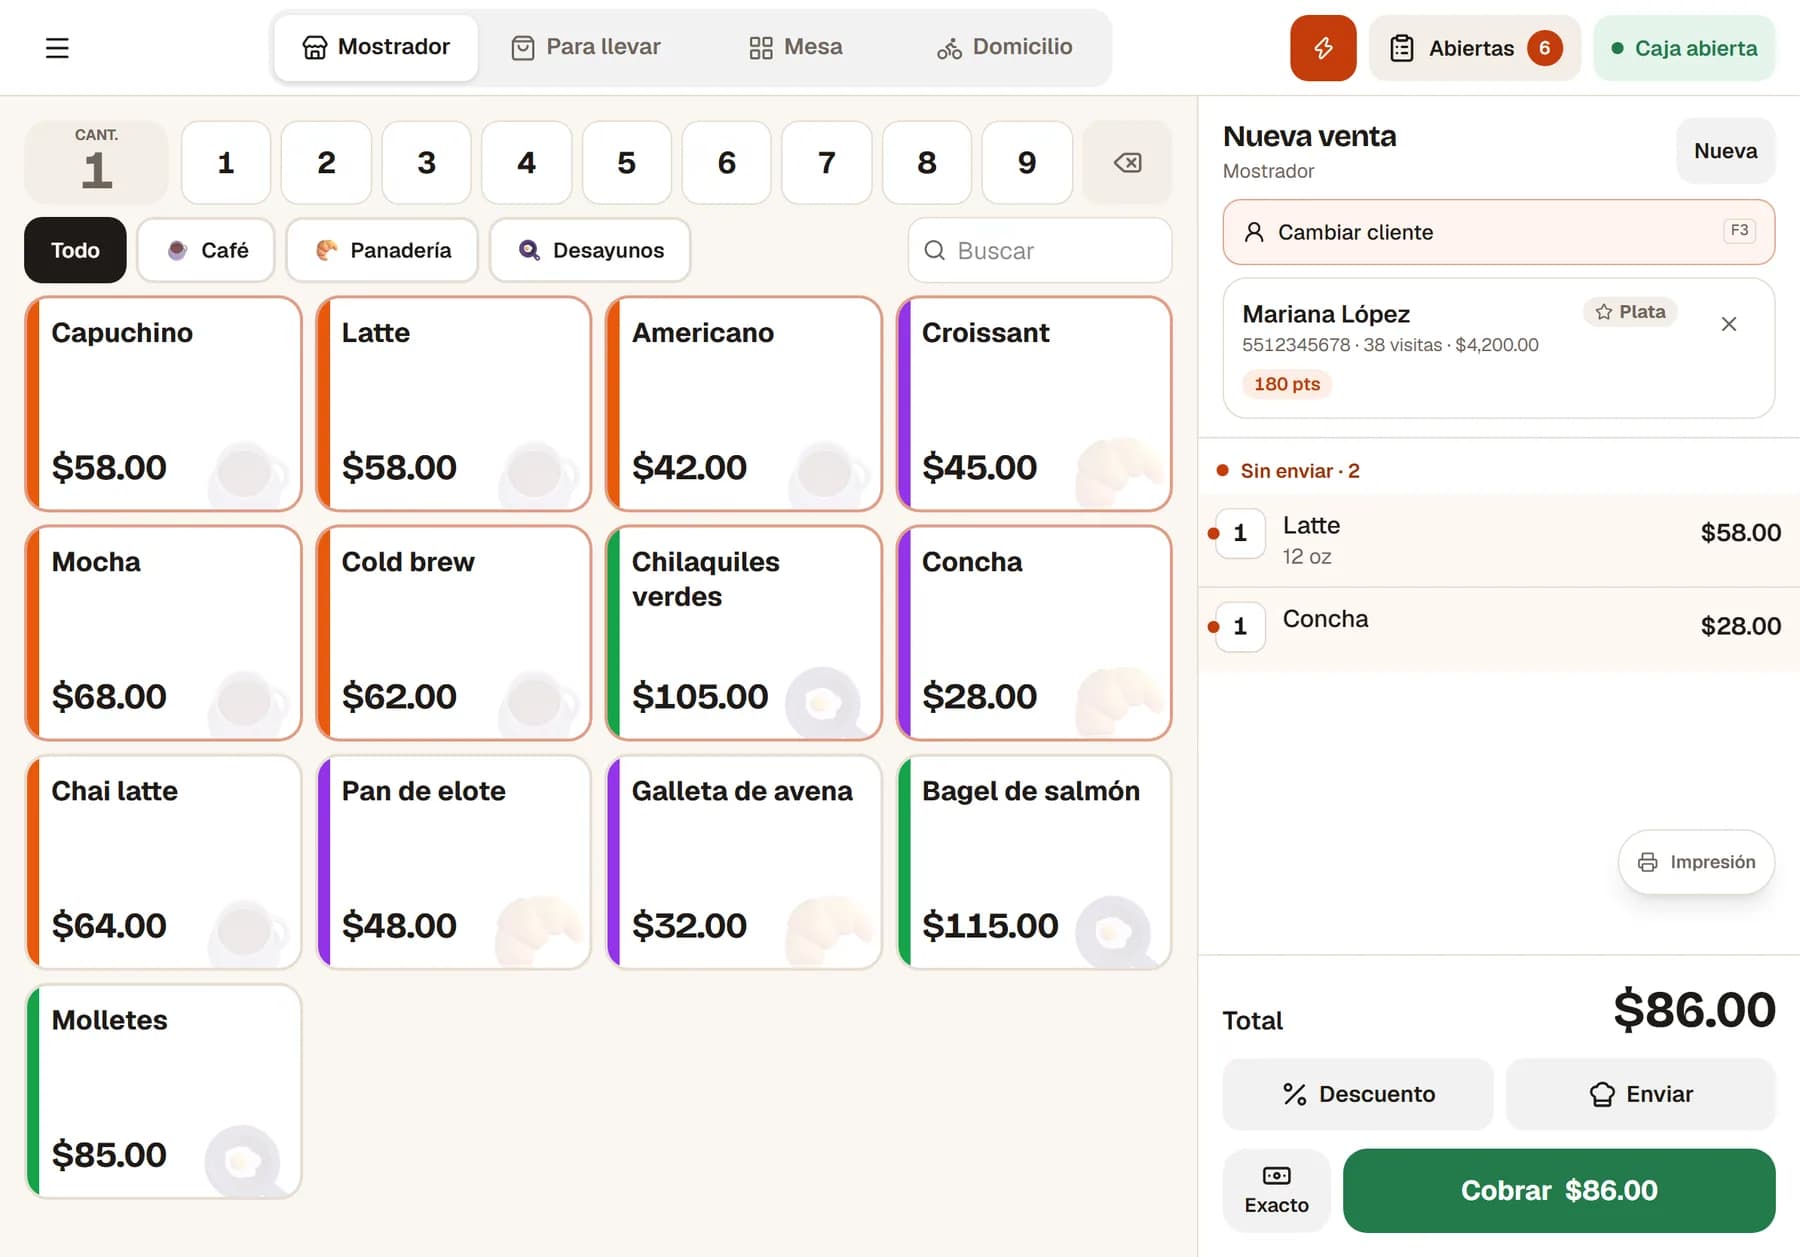Select quantity 7 on keypad
Viewport: 1800px width, 1257px height.
826,163
